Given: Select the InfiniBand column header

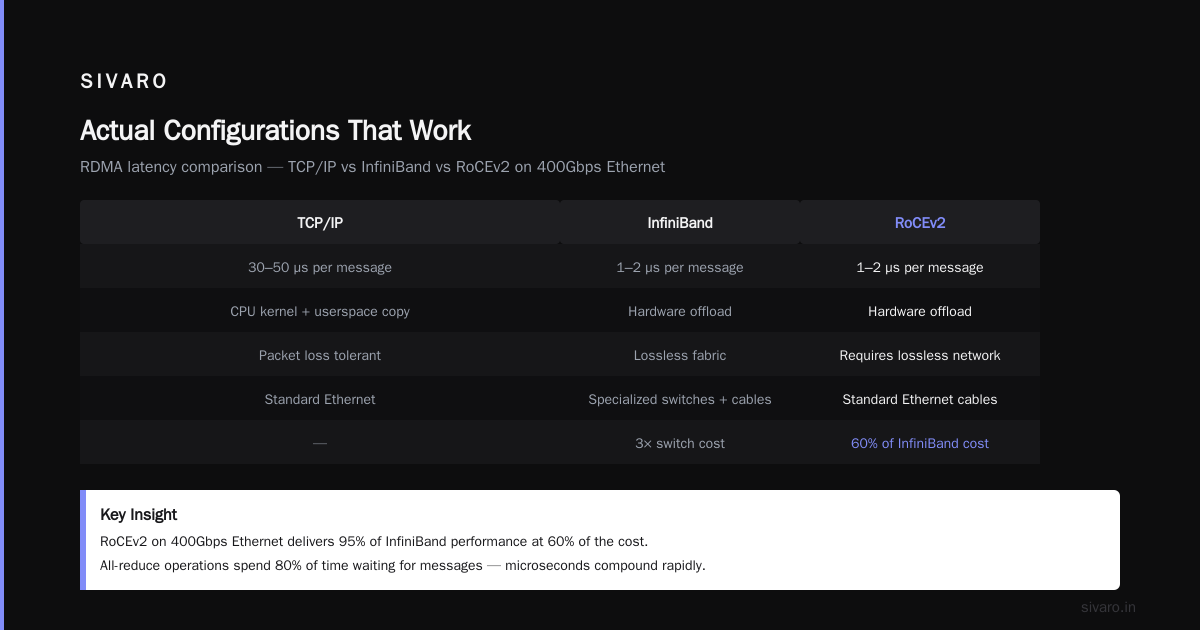Looking at the screenshot, I should click(680, 222).
